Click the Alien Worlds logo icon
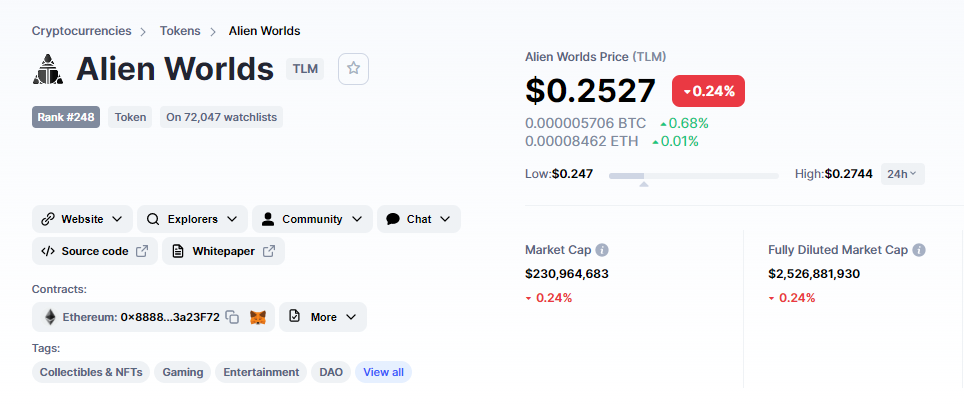This screenshot has height=408, width=964. pyautogui.click(x=48, y=69)
